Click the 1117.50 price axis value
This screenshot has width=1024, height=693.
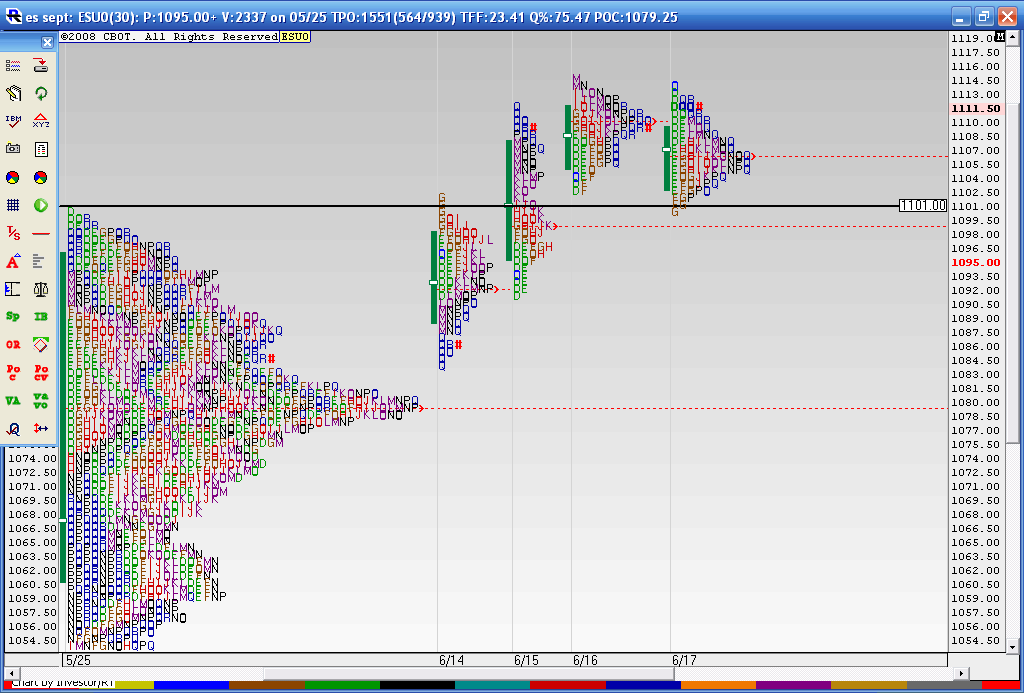click(976, 52)
